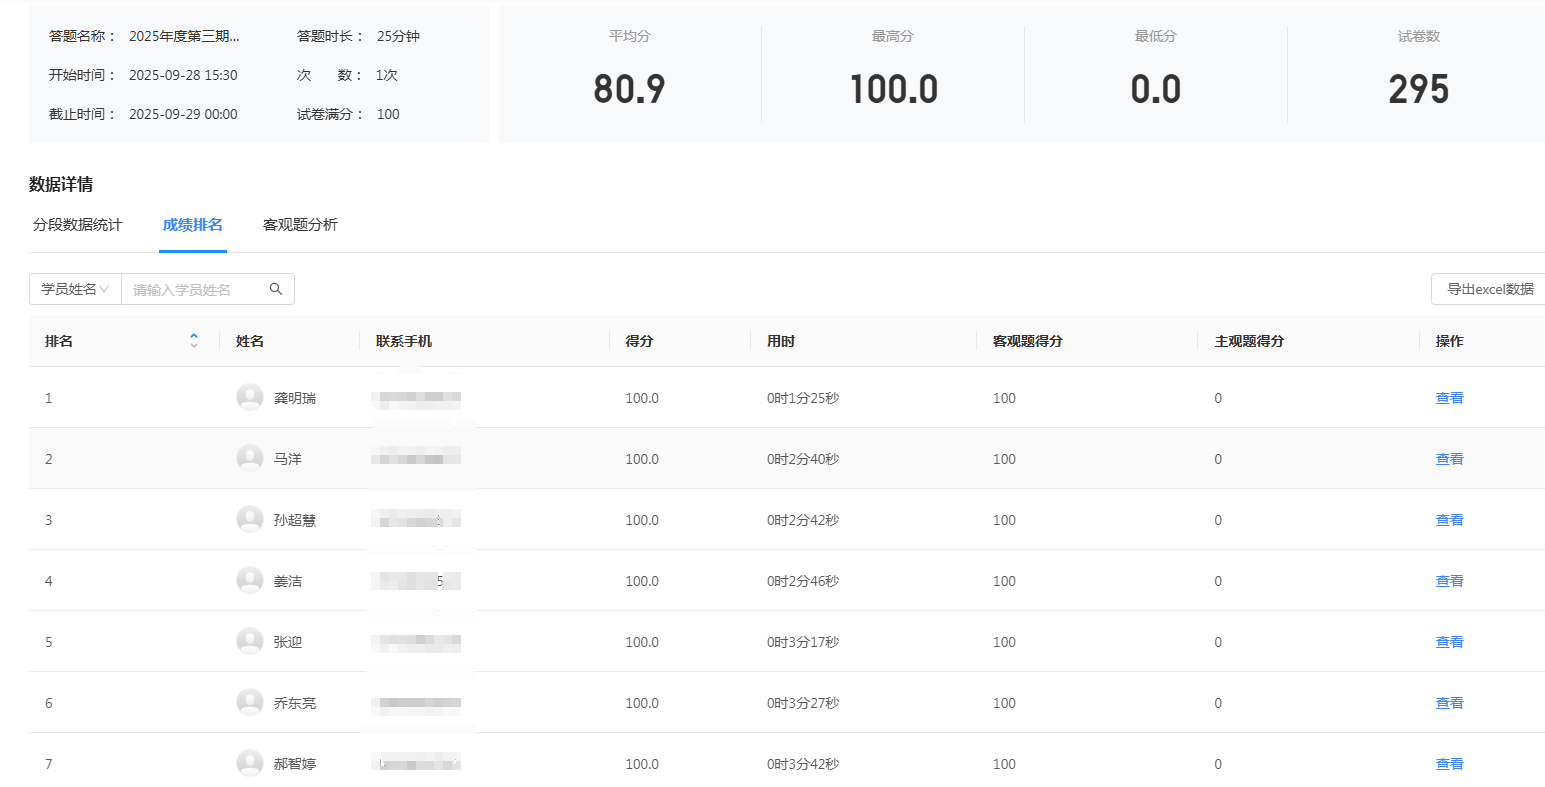Image resolution: width=1545 pixels, height=787 pixels.
Task: Switch to the 分段数据统计 tab
Action: coord(77,225)
